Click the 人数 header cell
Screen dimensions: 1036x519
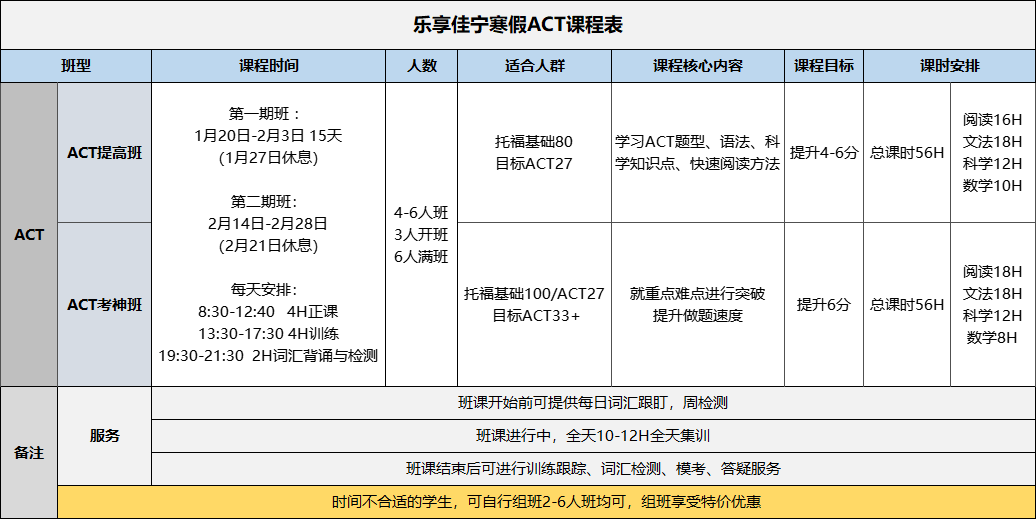[x=422, y=66]
